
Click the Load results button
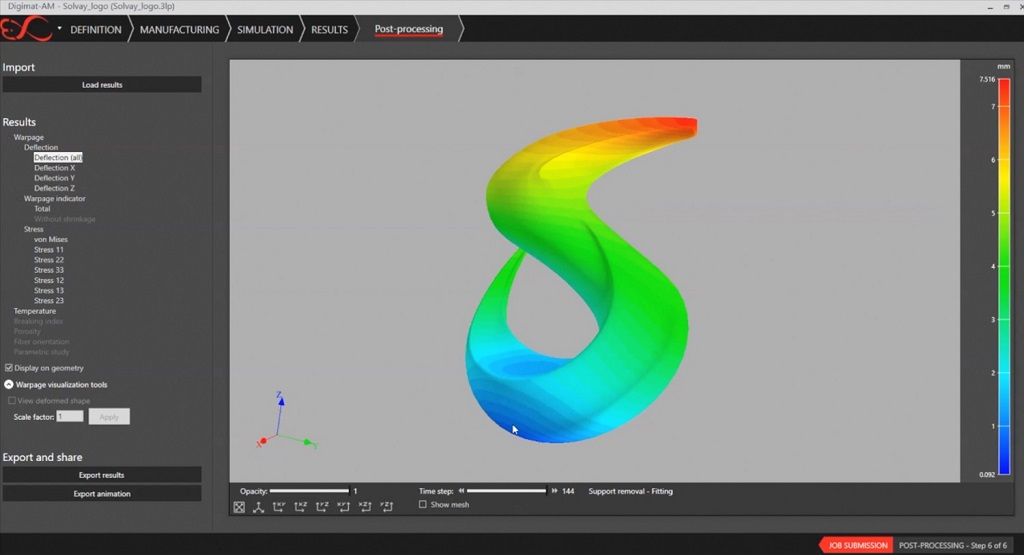[x=102, y=85]
